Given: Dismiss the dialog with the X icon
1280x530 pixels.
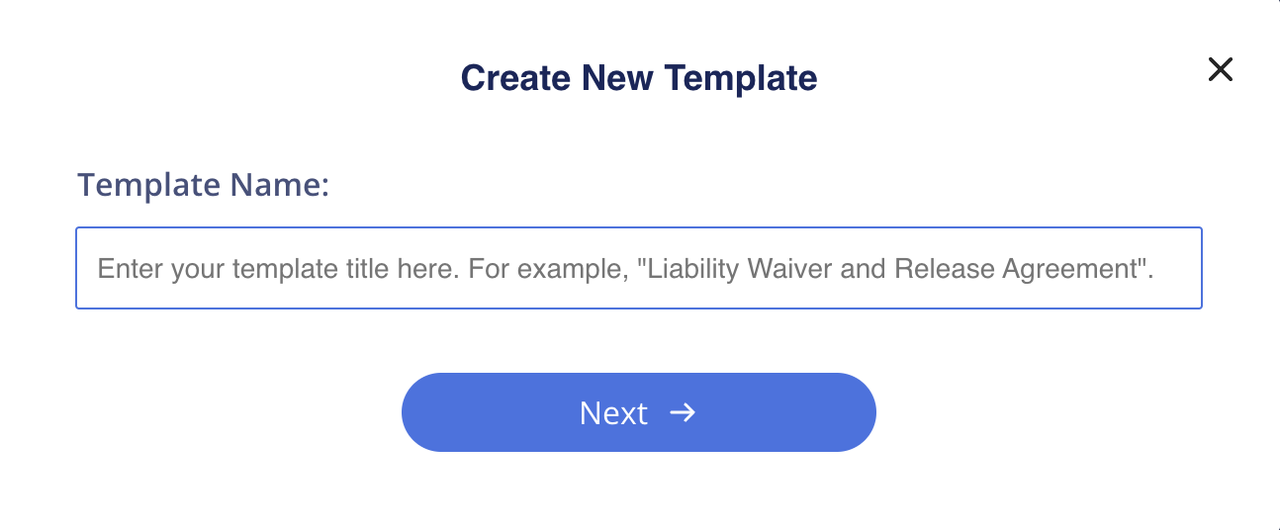Looking at the screenshot, I should 1220,69.
